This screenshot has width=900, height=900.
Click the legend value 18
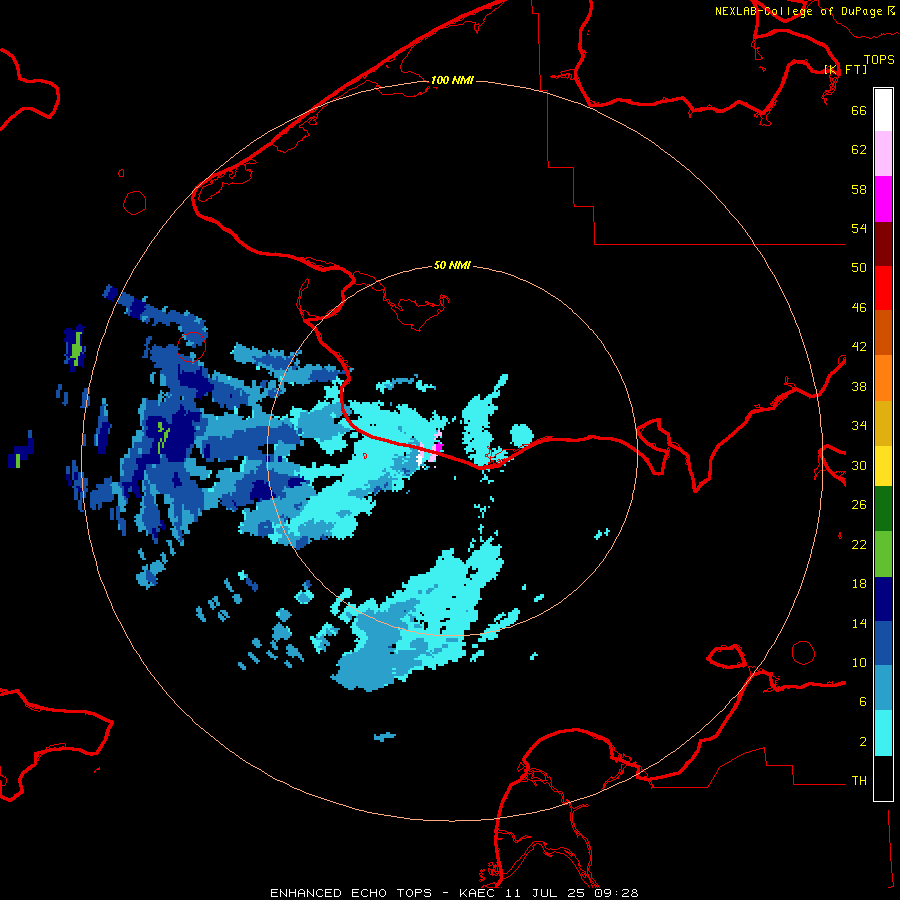(x=859, y=584)
